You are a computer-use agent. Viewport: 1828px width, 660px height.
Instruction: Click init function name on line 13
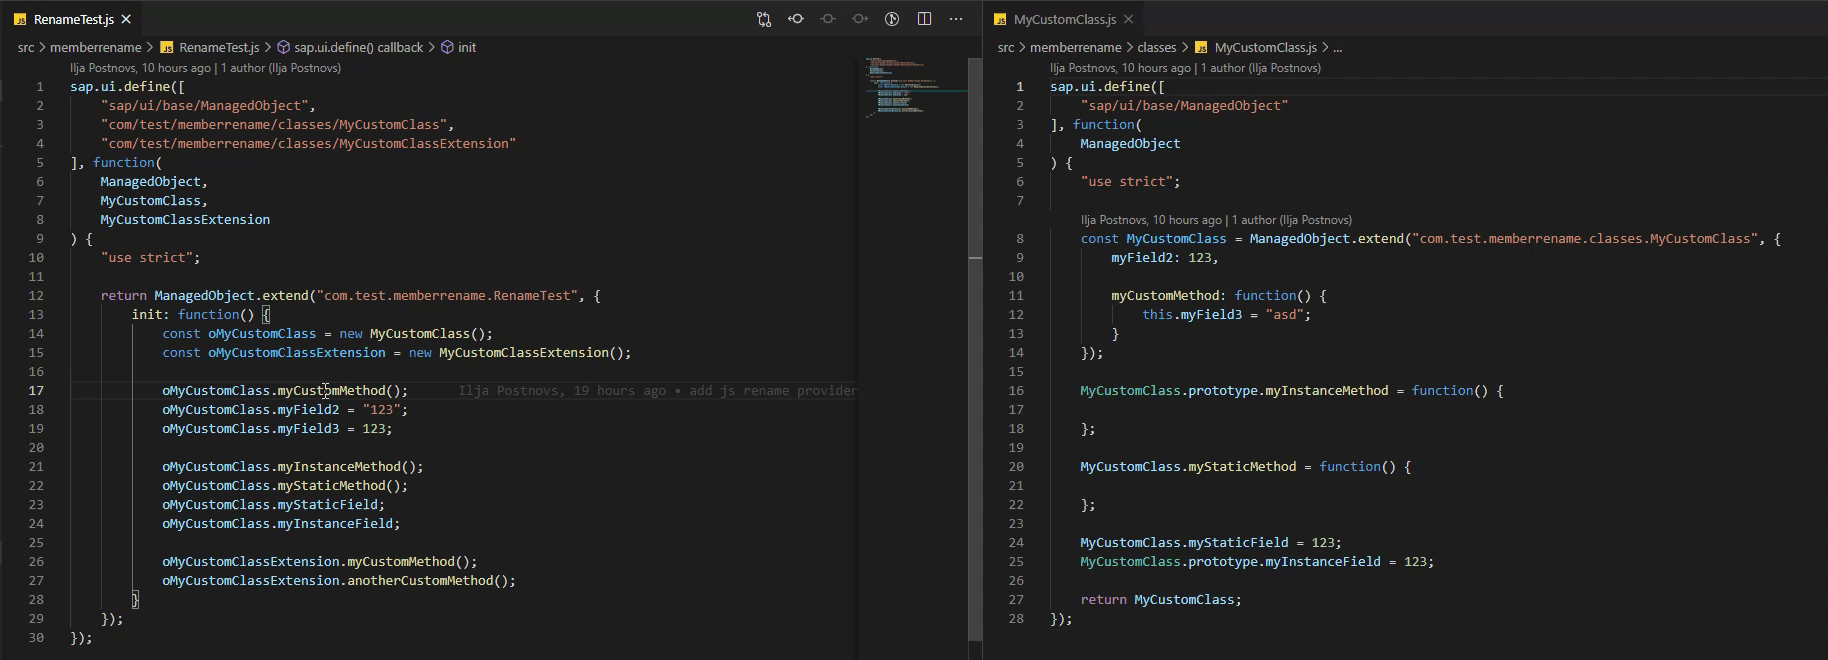point(147,315)
